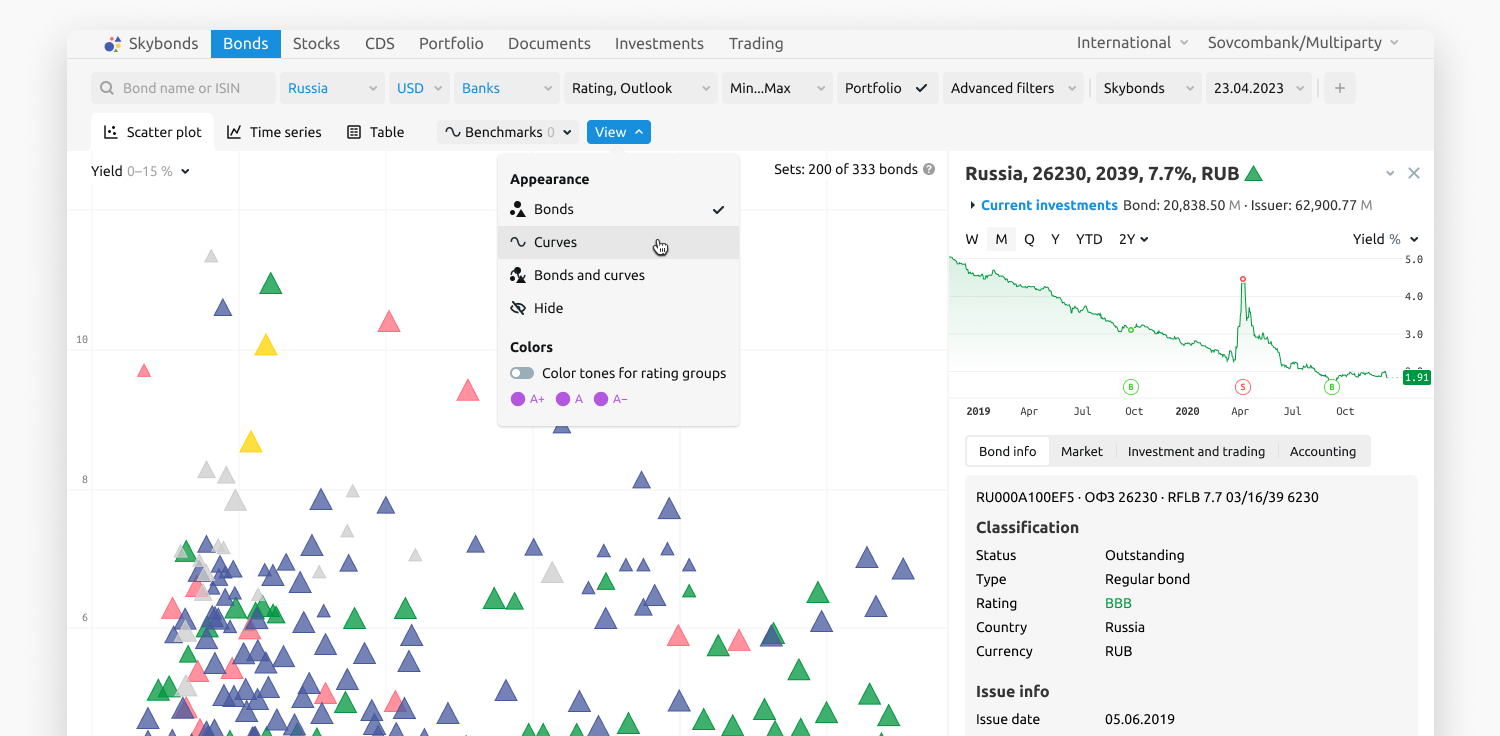Switch to Investment and trading tab
Viewport: 1500px width, 736px height.
coord(1196,451)
